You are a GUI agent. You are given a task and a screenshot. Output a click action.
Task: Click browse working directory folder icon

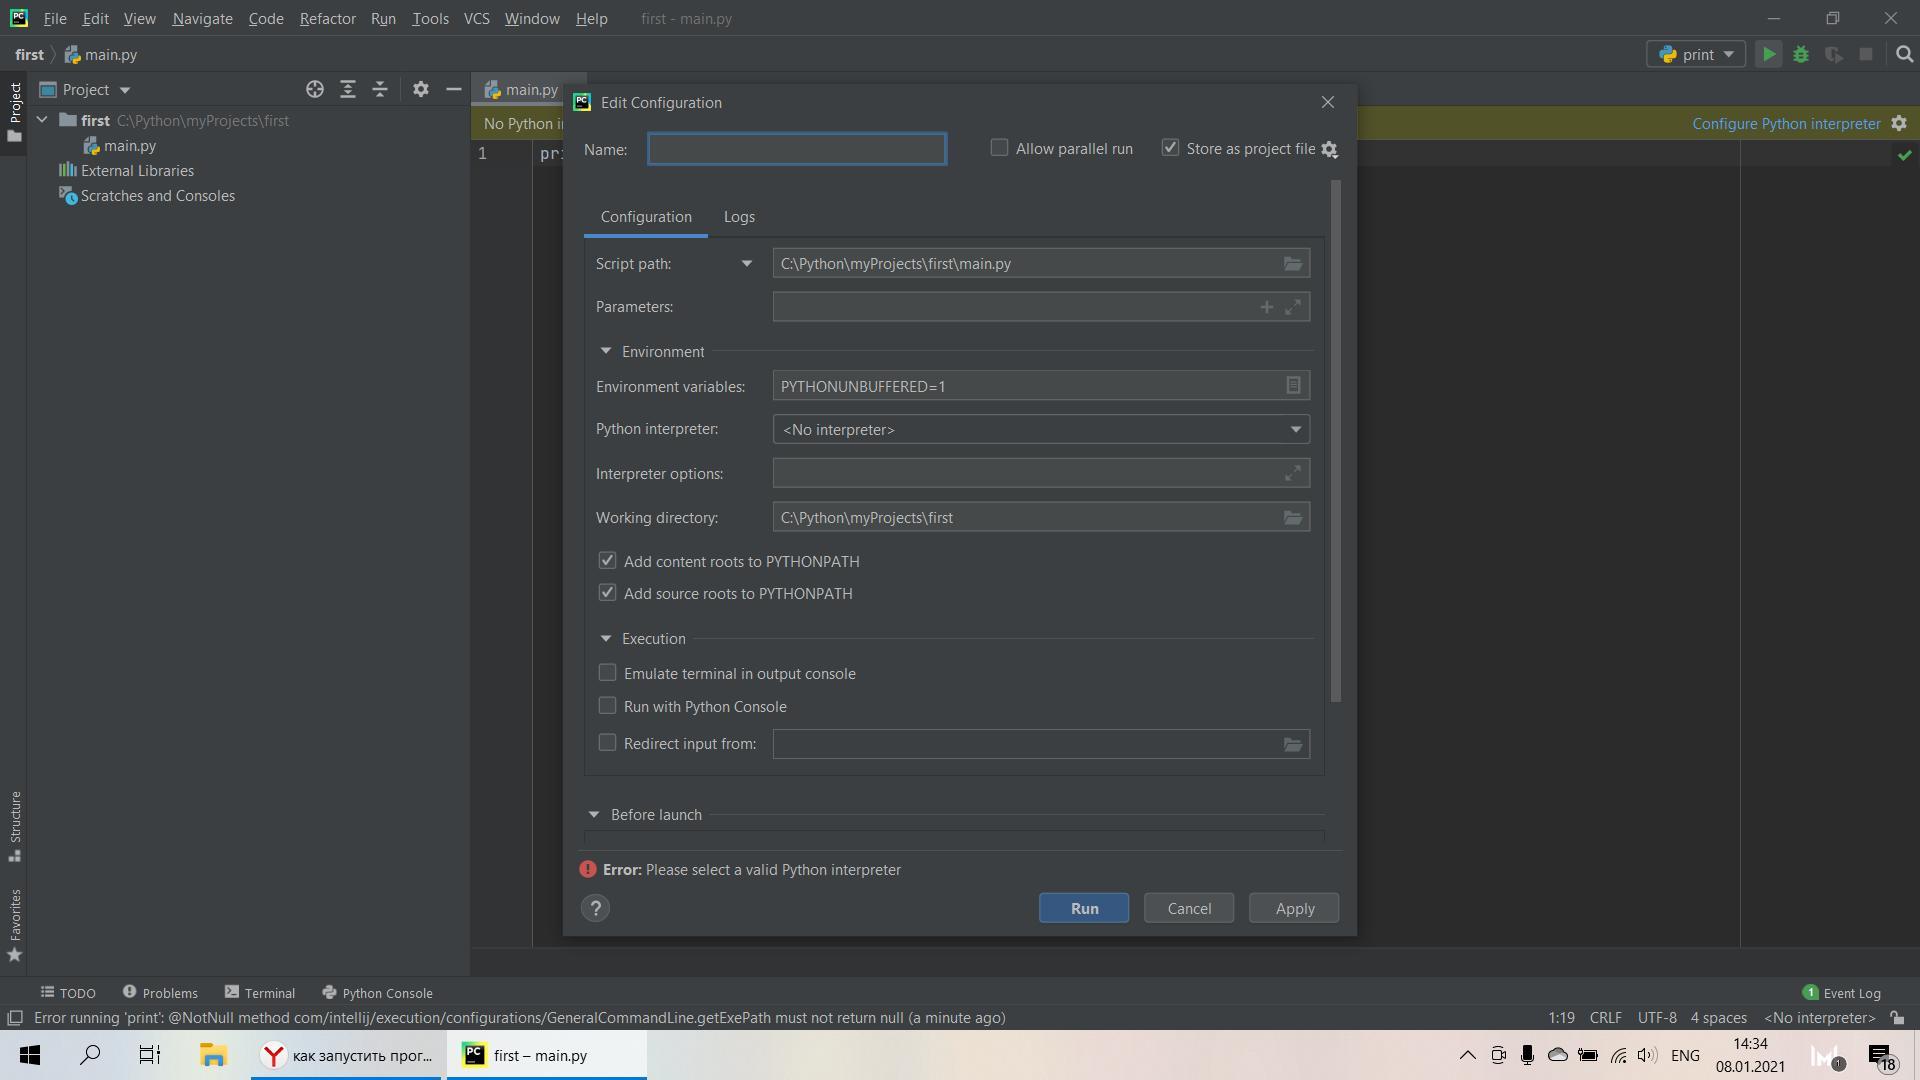1294,517
